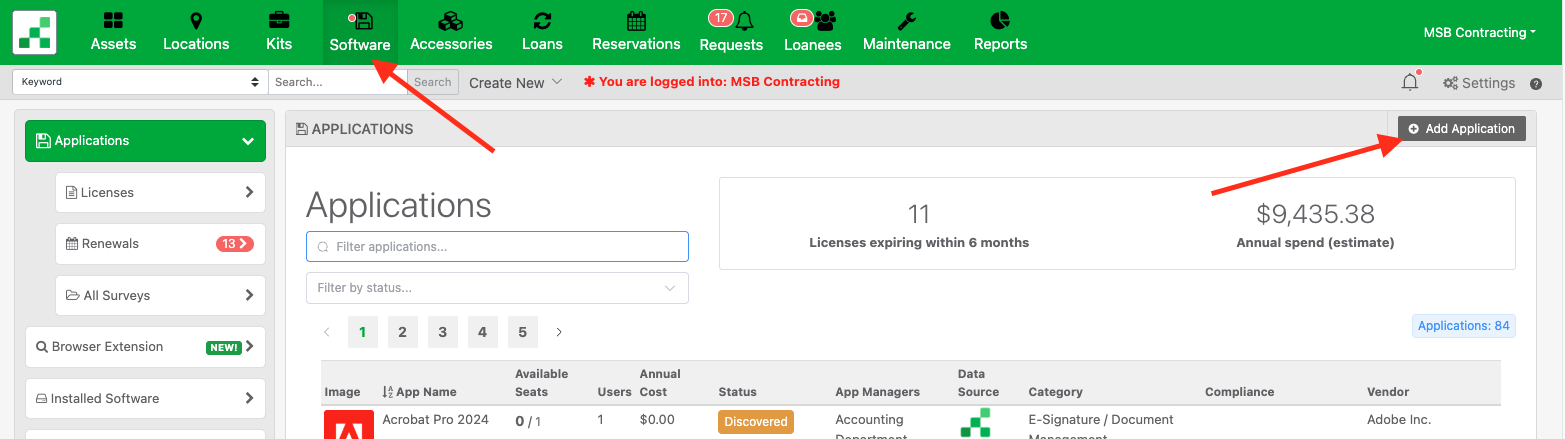View Requests with 17 badge
The image size is (1565, 439).
pos(731,32)
